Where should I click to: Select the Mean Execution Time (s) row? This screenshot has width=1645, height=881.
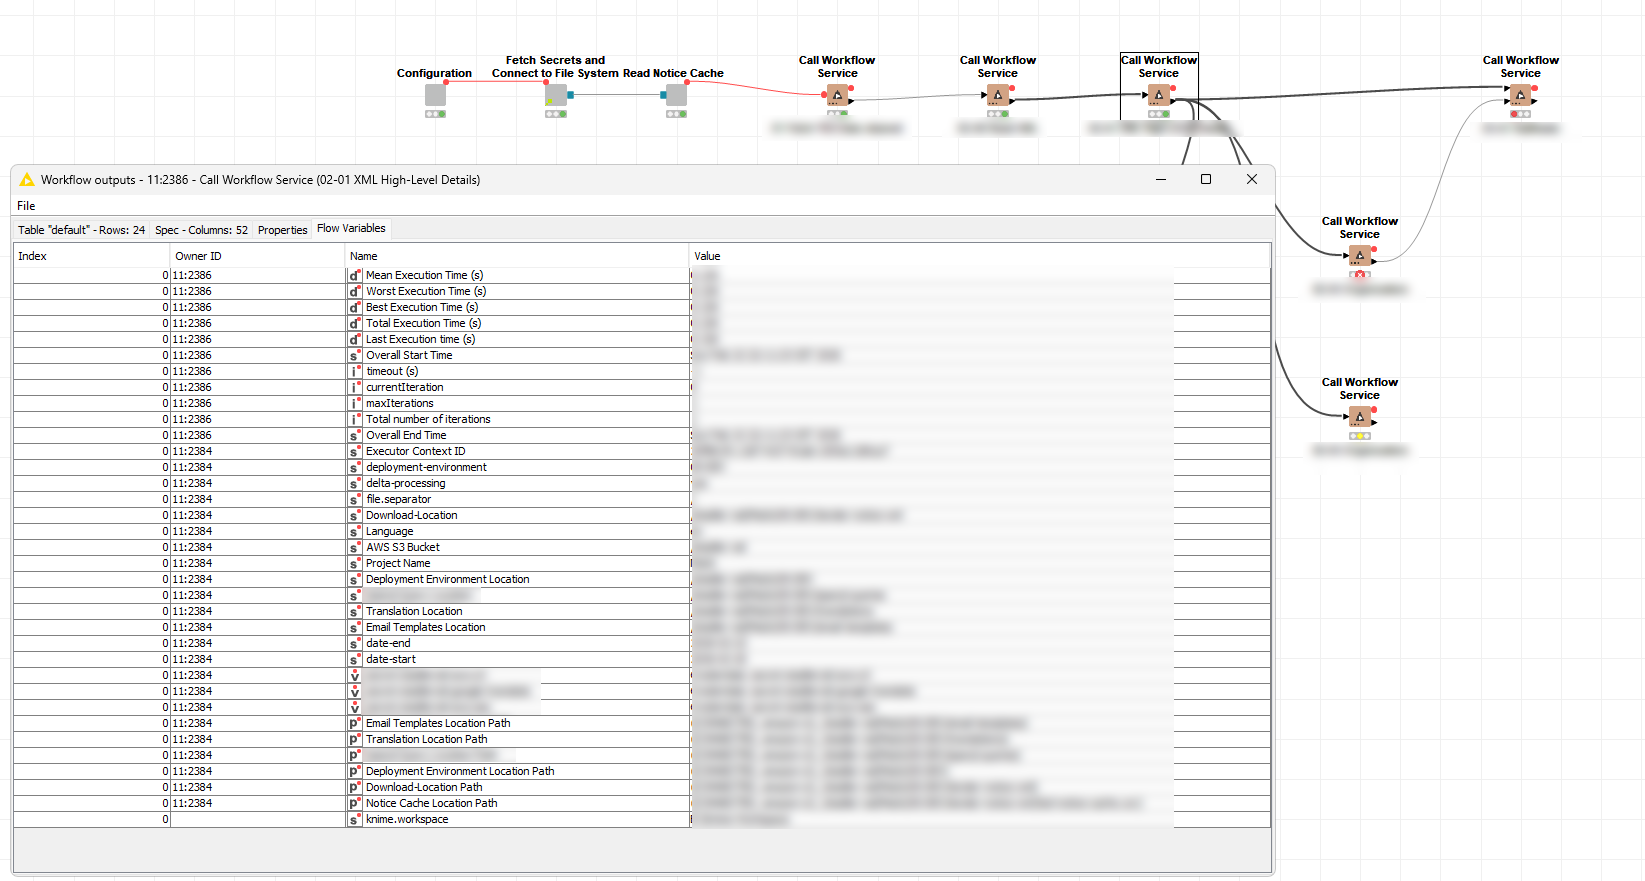[x=424, y=275]
